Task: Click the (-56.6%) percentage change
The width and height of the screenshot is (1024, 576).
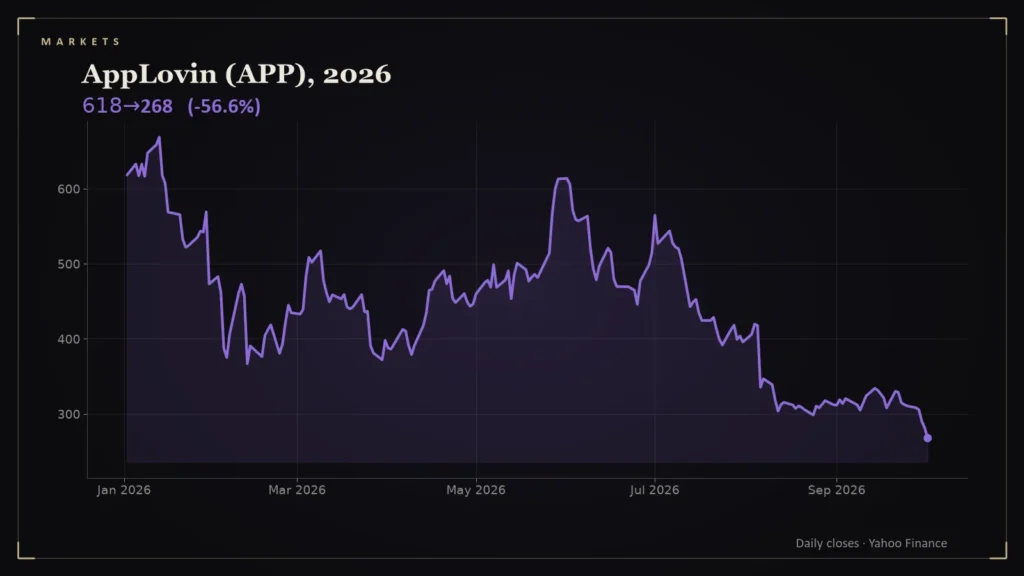Action: [x=224, y=106]
